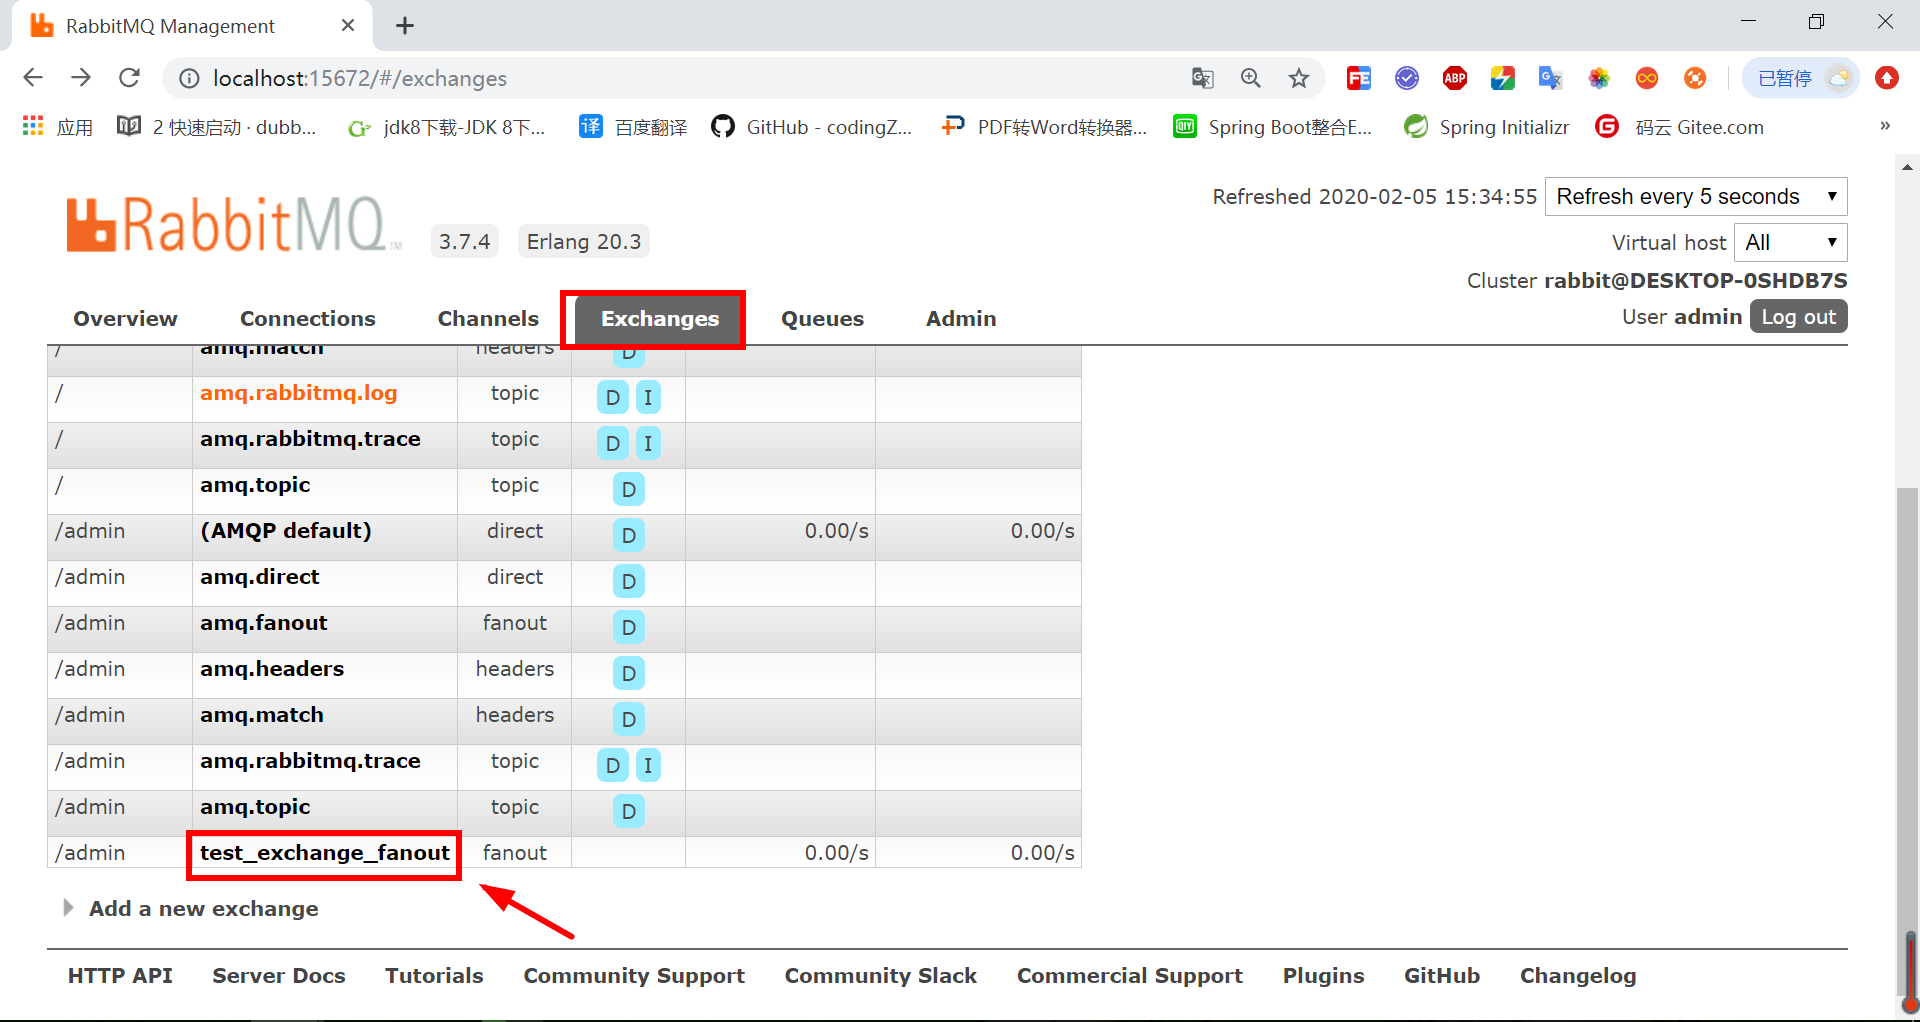This screenshot has height=1022, width=1920.
Task: Open the (AMQP default) exchange
Action: [285, 531]
